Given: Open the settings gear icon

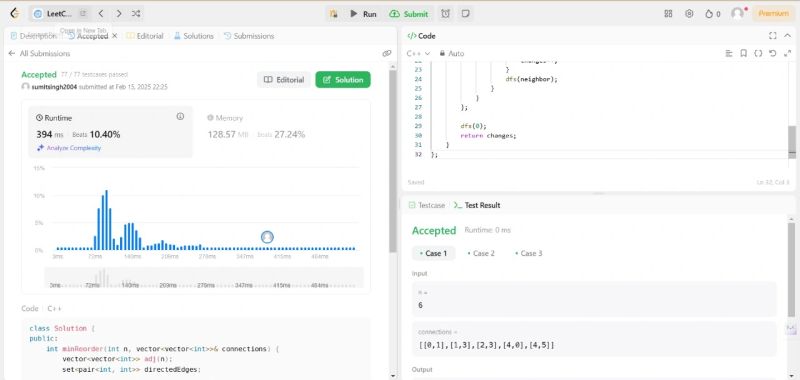Looking at the screenshot, I should click(689, 14).
